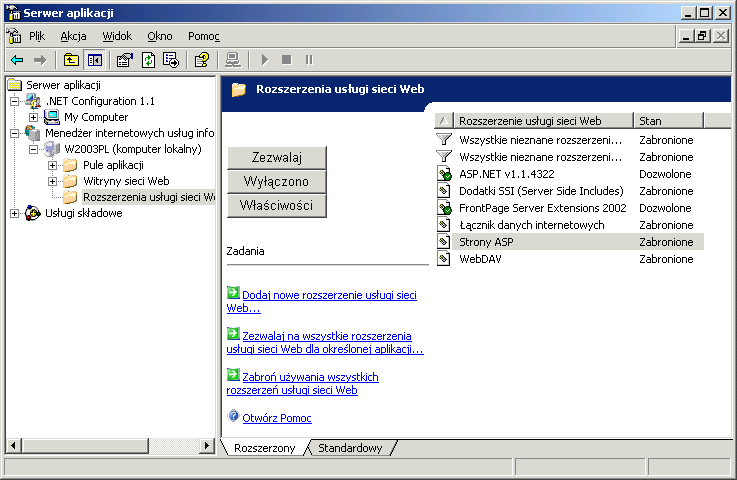The width and height of the screenshot is (737, 480).
Task: Select Rozszerzenia usługi sieci Web tree item
Action: (149, 197)
